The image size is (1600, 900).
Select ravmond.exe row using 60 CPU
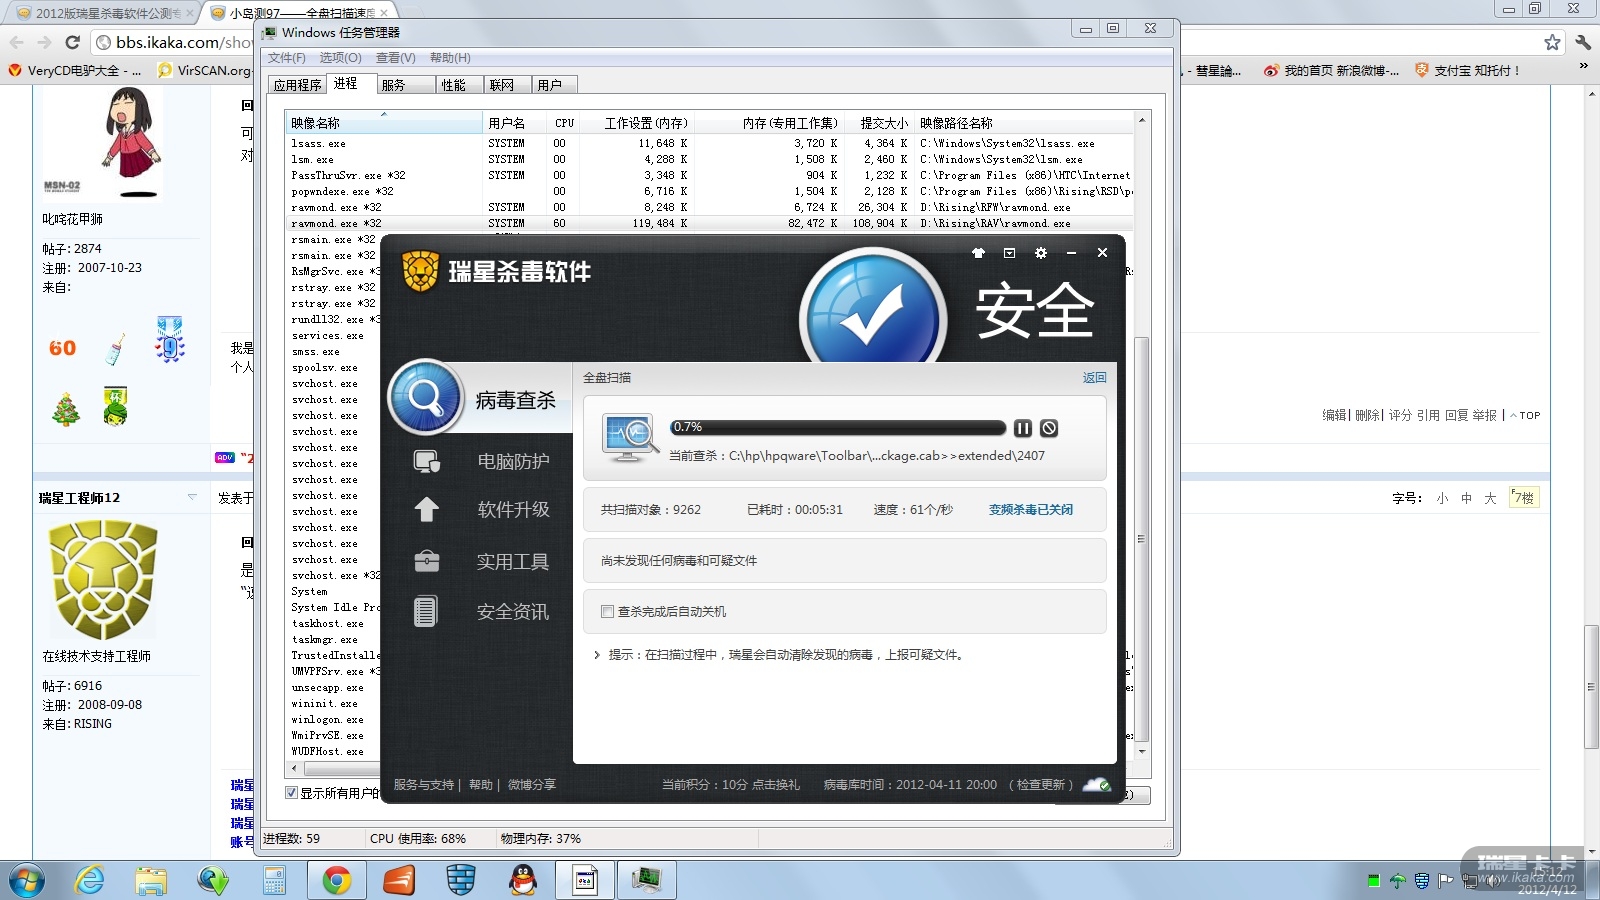(x=710, y=224)
